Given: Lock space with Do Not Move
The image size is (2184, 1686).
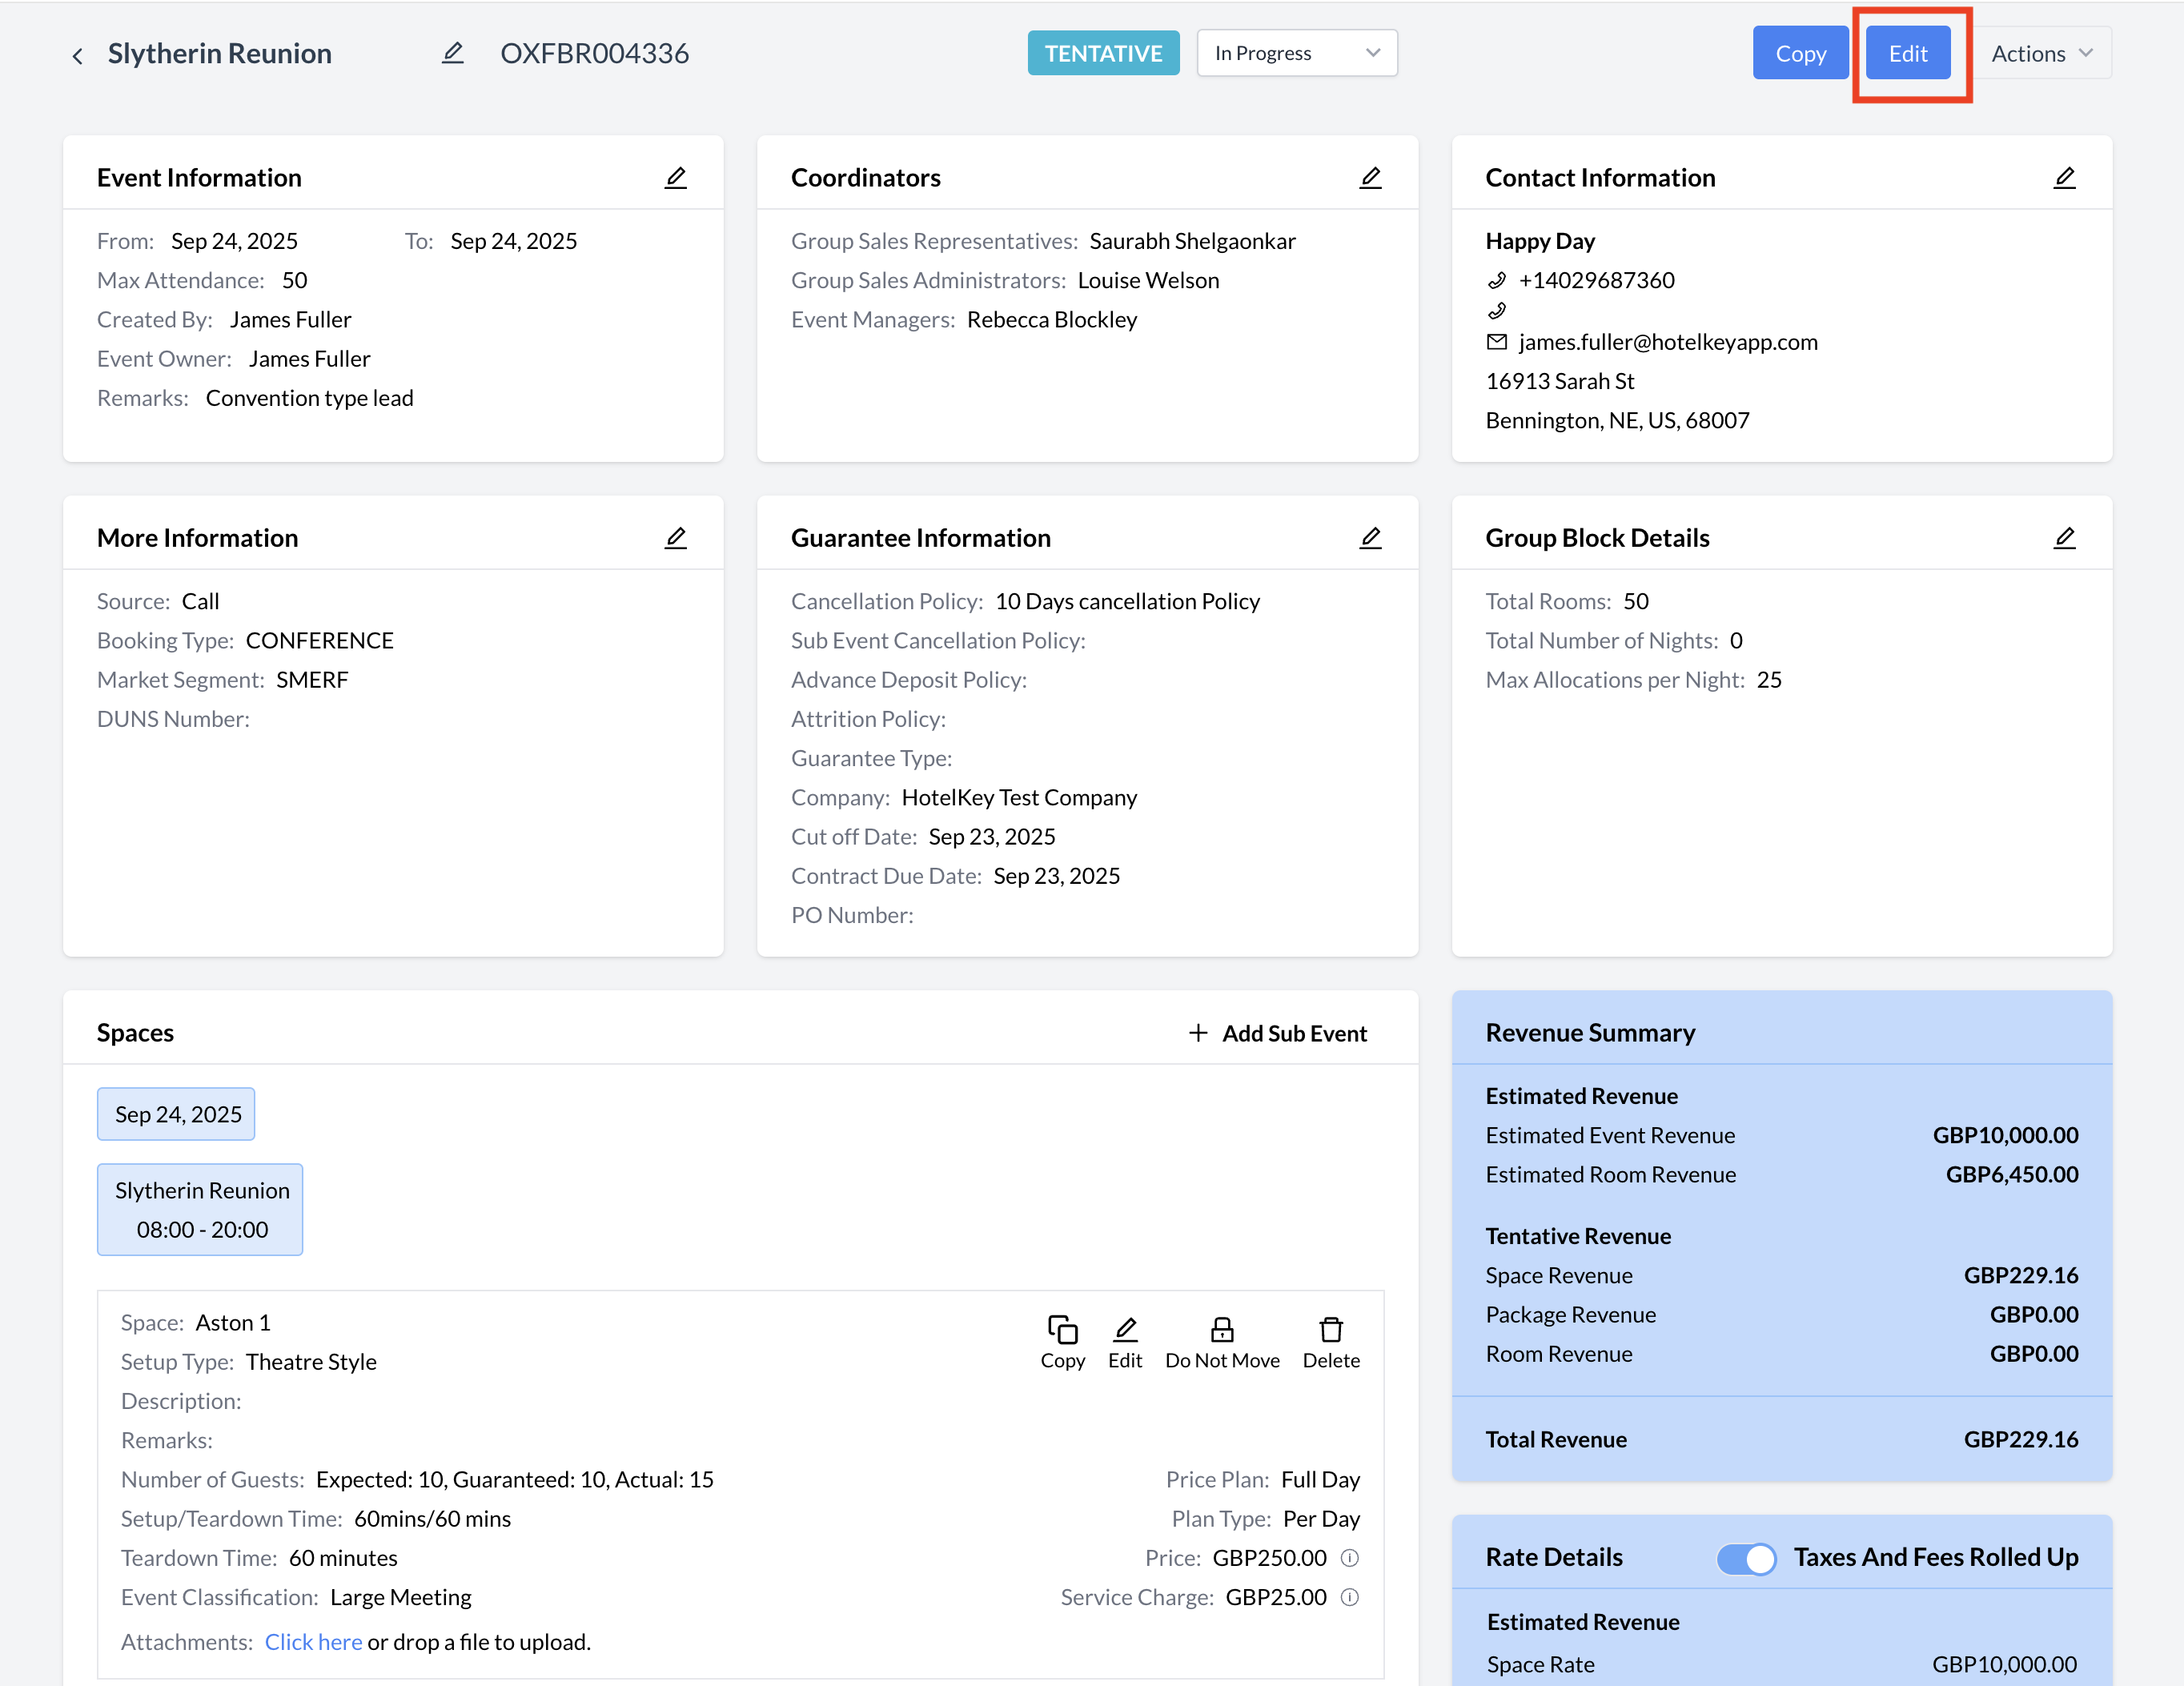Looking at the screenshot, I should (x=1222, y=1342).
